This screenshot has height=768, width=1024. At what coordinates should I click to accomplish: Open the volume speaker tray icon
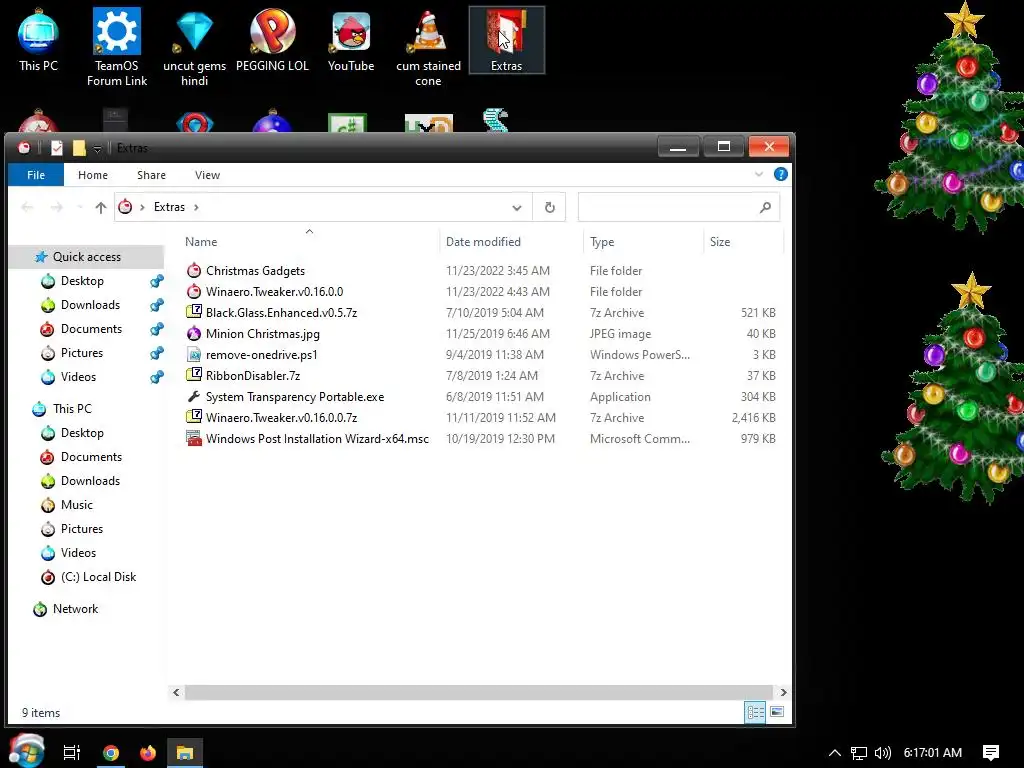[x=882, y=752]
